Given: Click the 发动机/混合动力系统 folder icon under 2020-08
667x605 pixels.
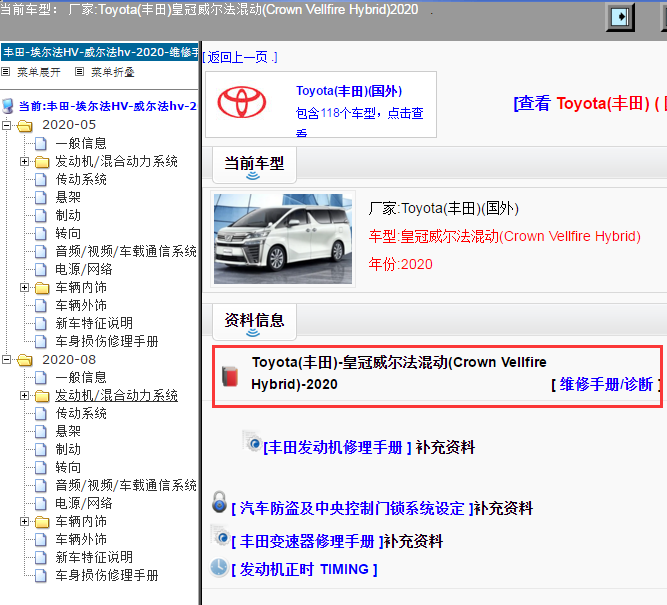Looking at the screenshot, I should pyautogui.click(x=42, y=396).
